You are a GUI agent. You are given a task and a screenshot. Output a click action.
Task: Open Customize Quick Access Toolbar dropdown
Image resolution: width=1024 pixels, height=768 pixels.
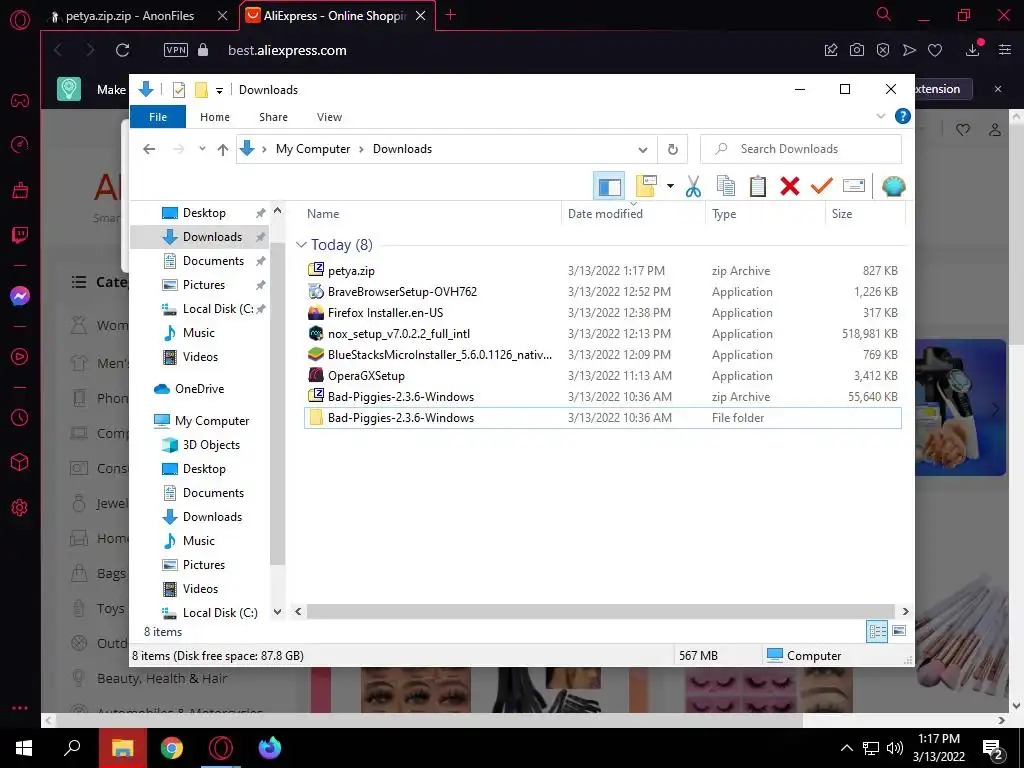219,91
